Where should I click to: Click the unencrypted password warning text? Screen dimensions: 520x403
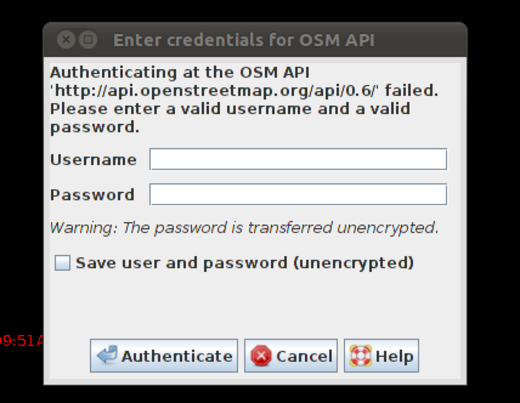pos(244,228)
